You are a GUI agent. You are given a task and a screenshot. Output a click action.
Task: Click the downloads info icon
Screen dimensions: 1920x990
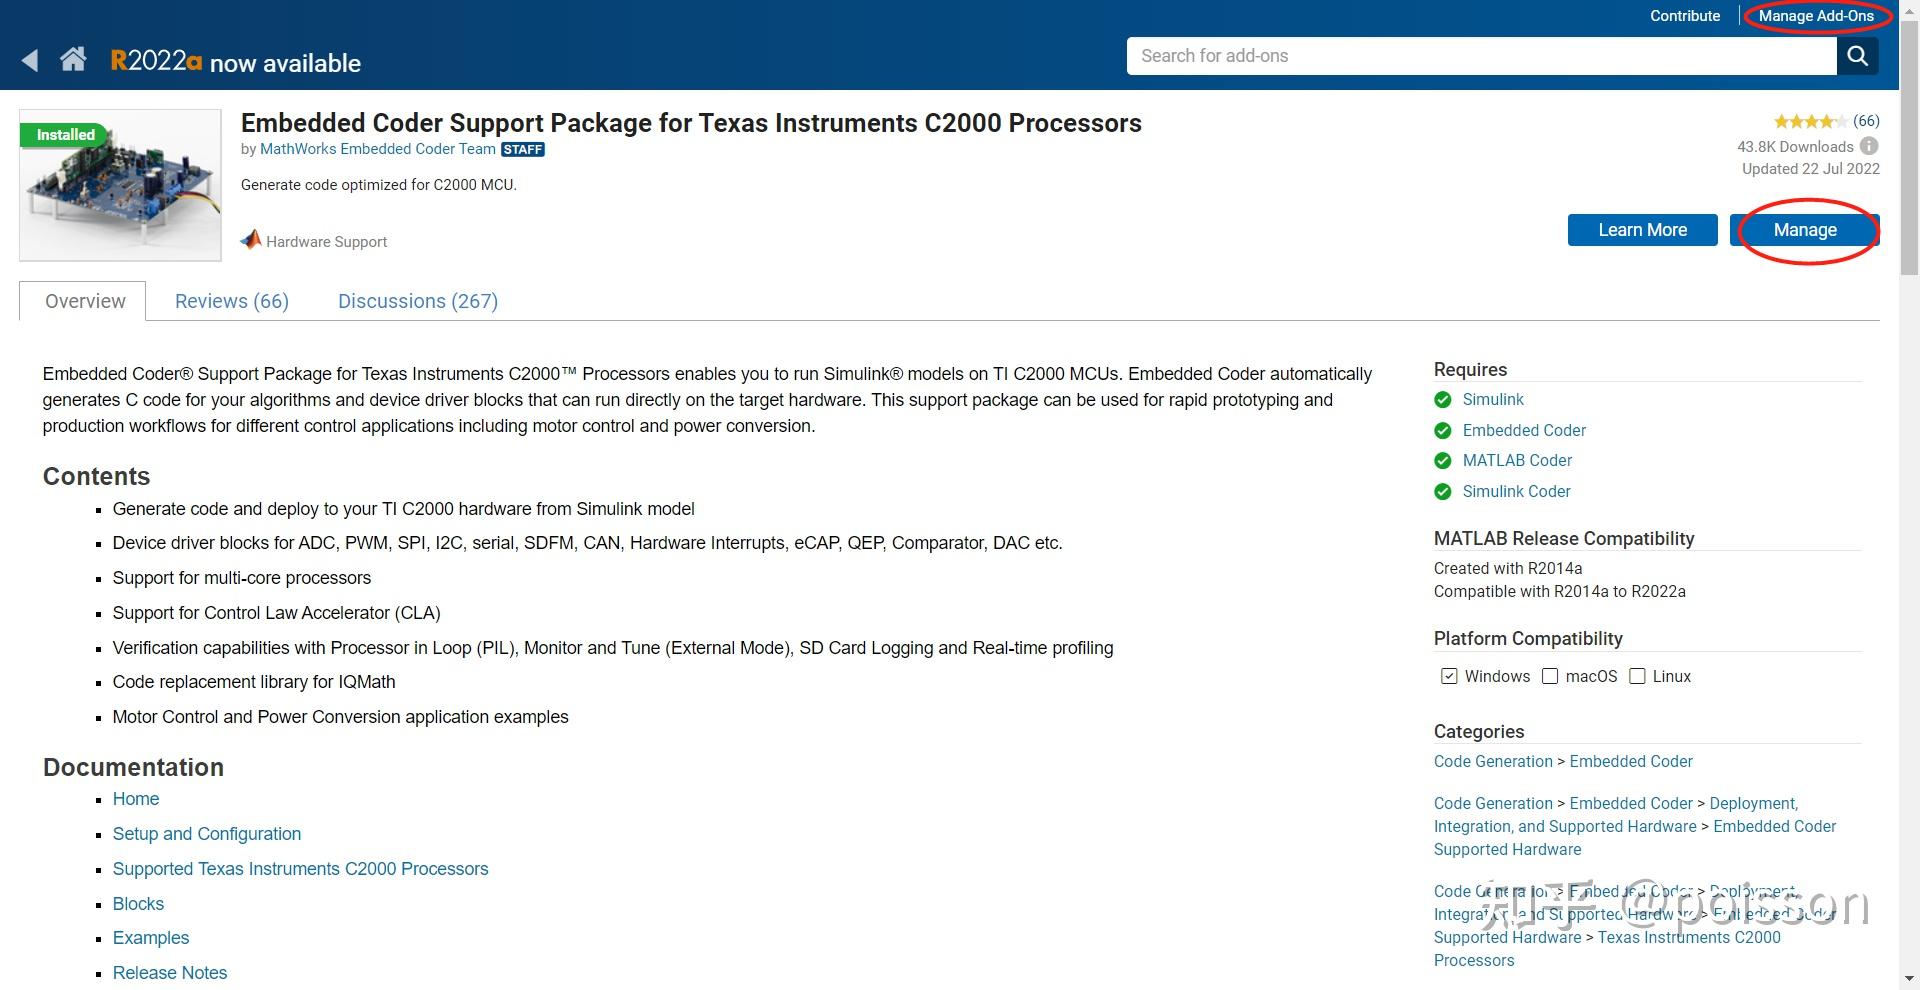[1868, 146]
